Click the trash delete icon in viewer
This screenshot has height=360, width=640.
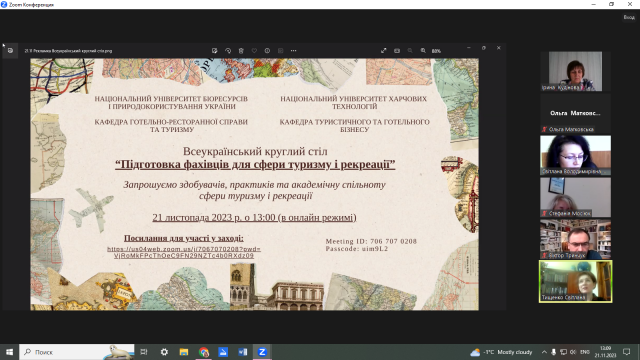pyautogui.click(x=241, y=51)
